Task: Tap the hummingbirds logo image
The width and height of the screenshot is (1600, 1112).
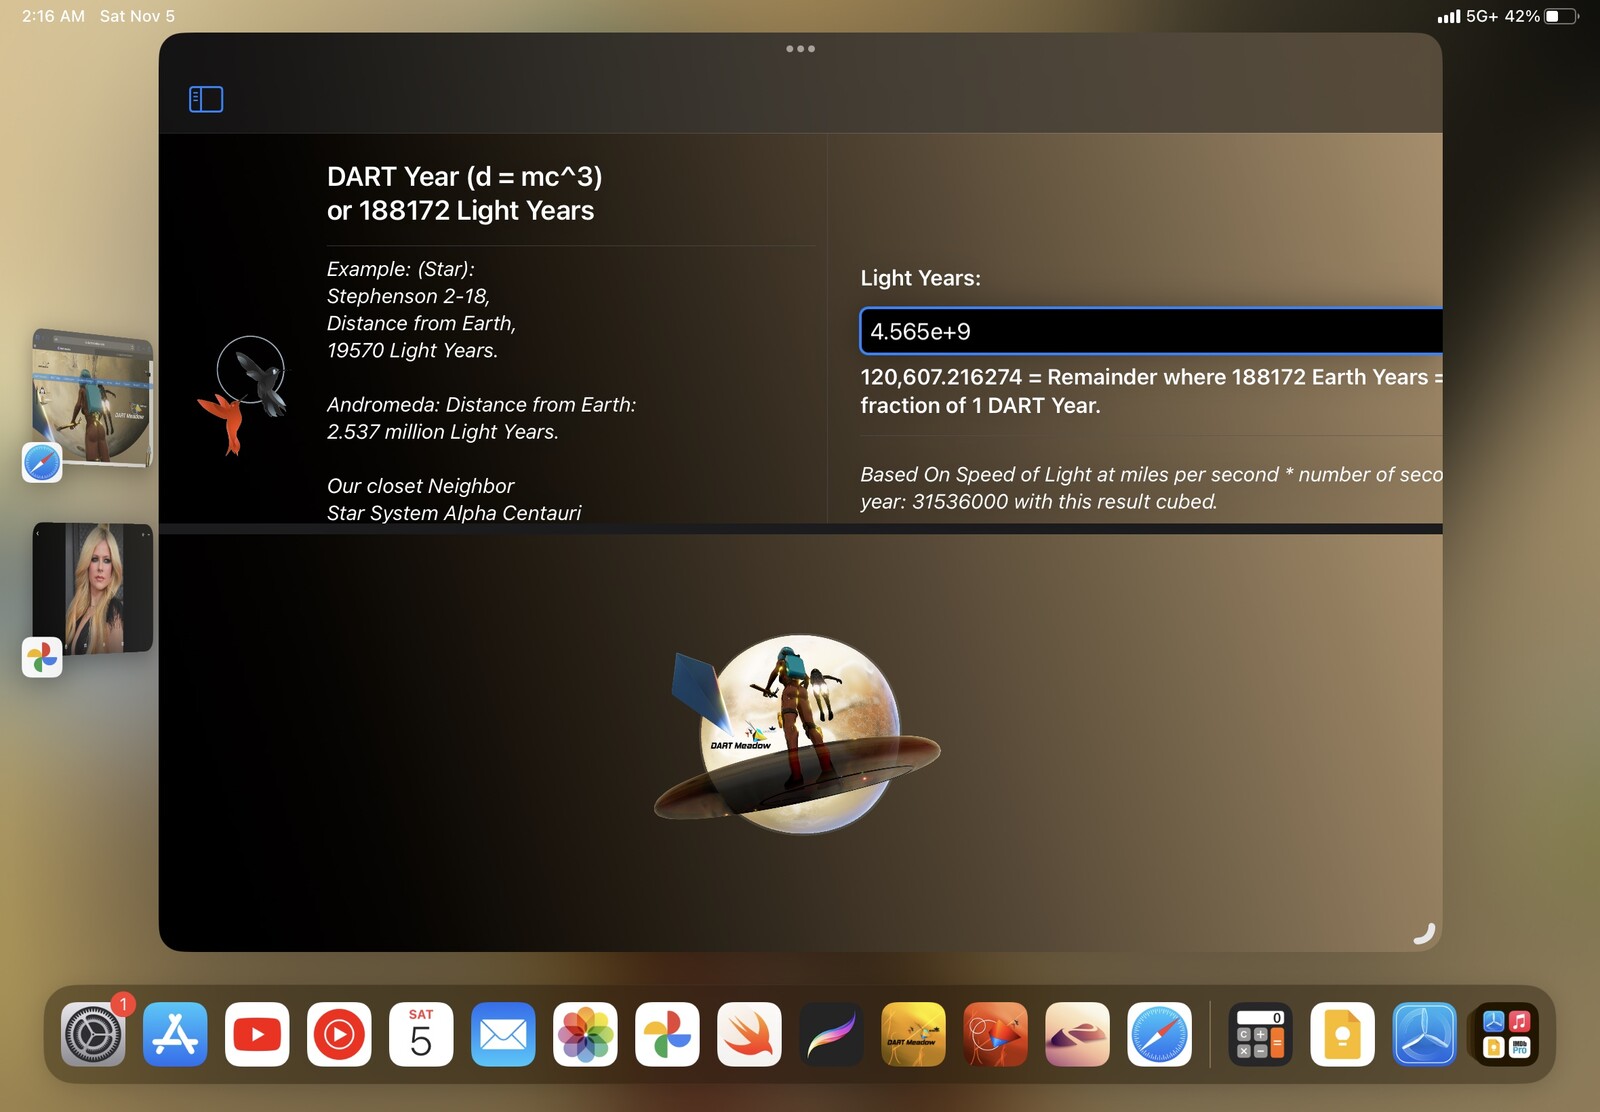Action: pyautogui.click(x=244, y=394)
